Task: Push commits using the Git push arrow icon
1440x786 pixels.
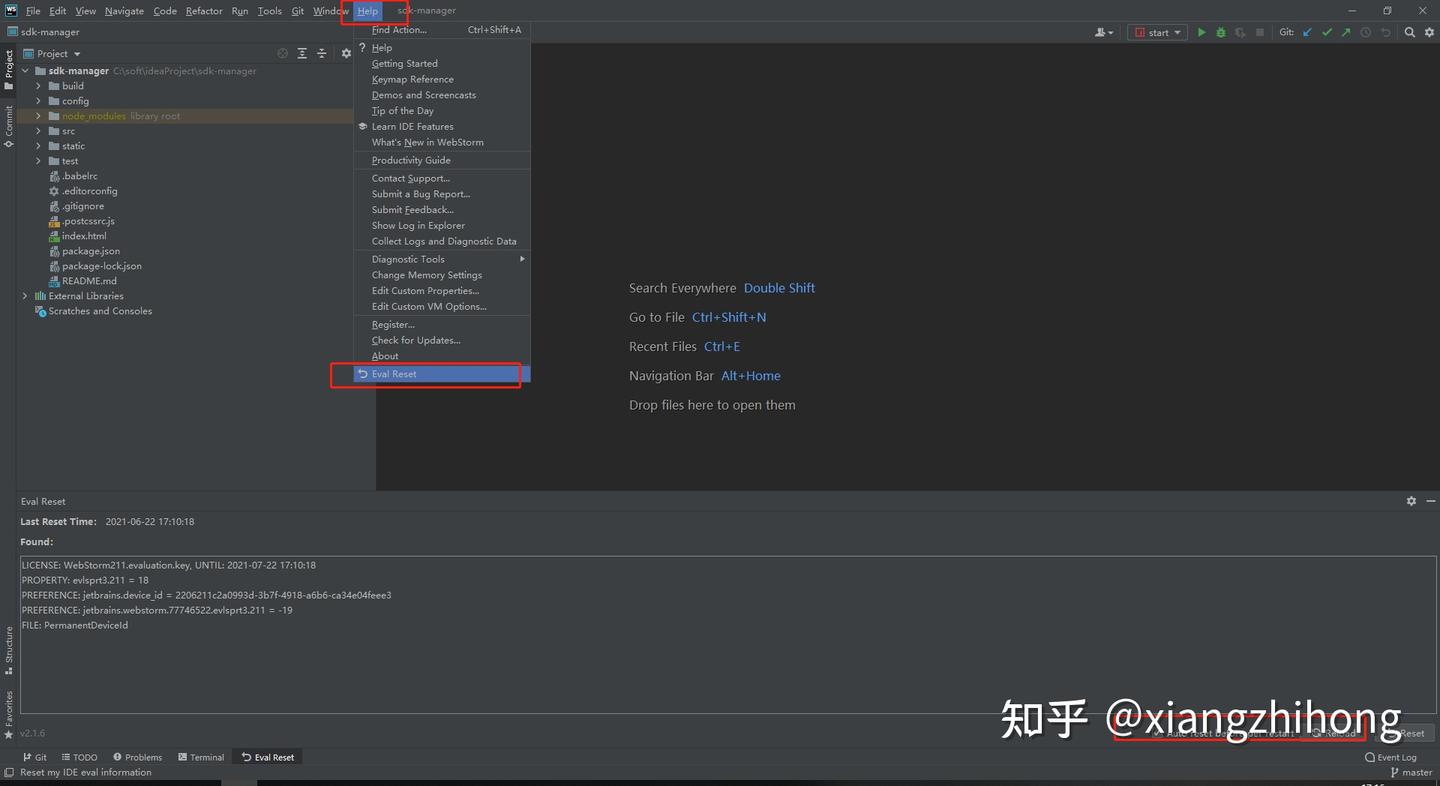Action: coord(1346,32)
